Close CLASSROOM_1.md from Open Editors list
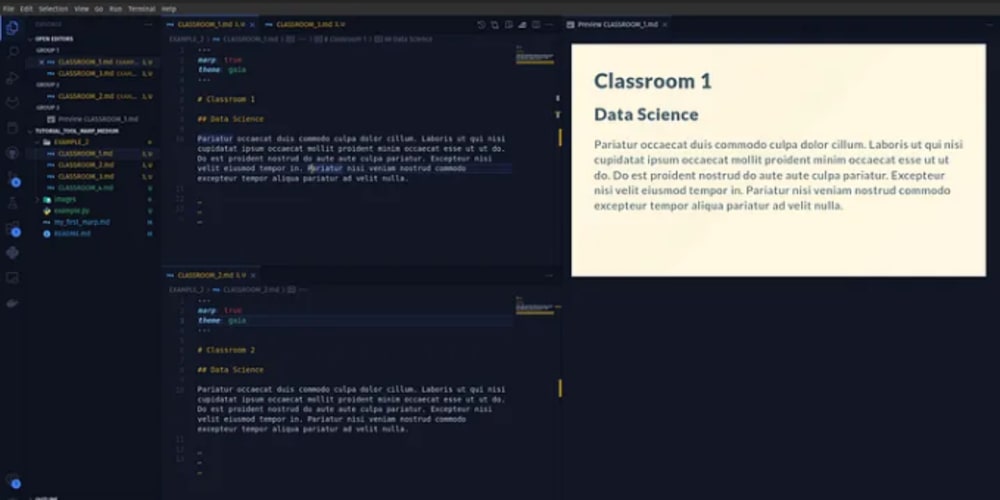1000x500 pixels. point(41,62)
